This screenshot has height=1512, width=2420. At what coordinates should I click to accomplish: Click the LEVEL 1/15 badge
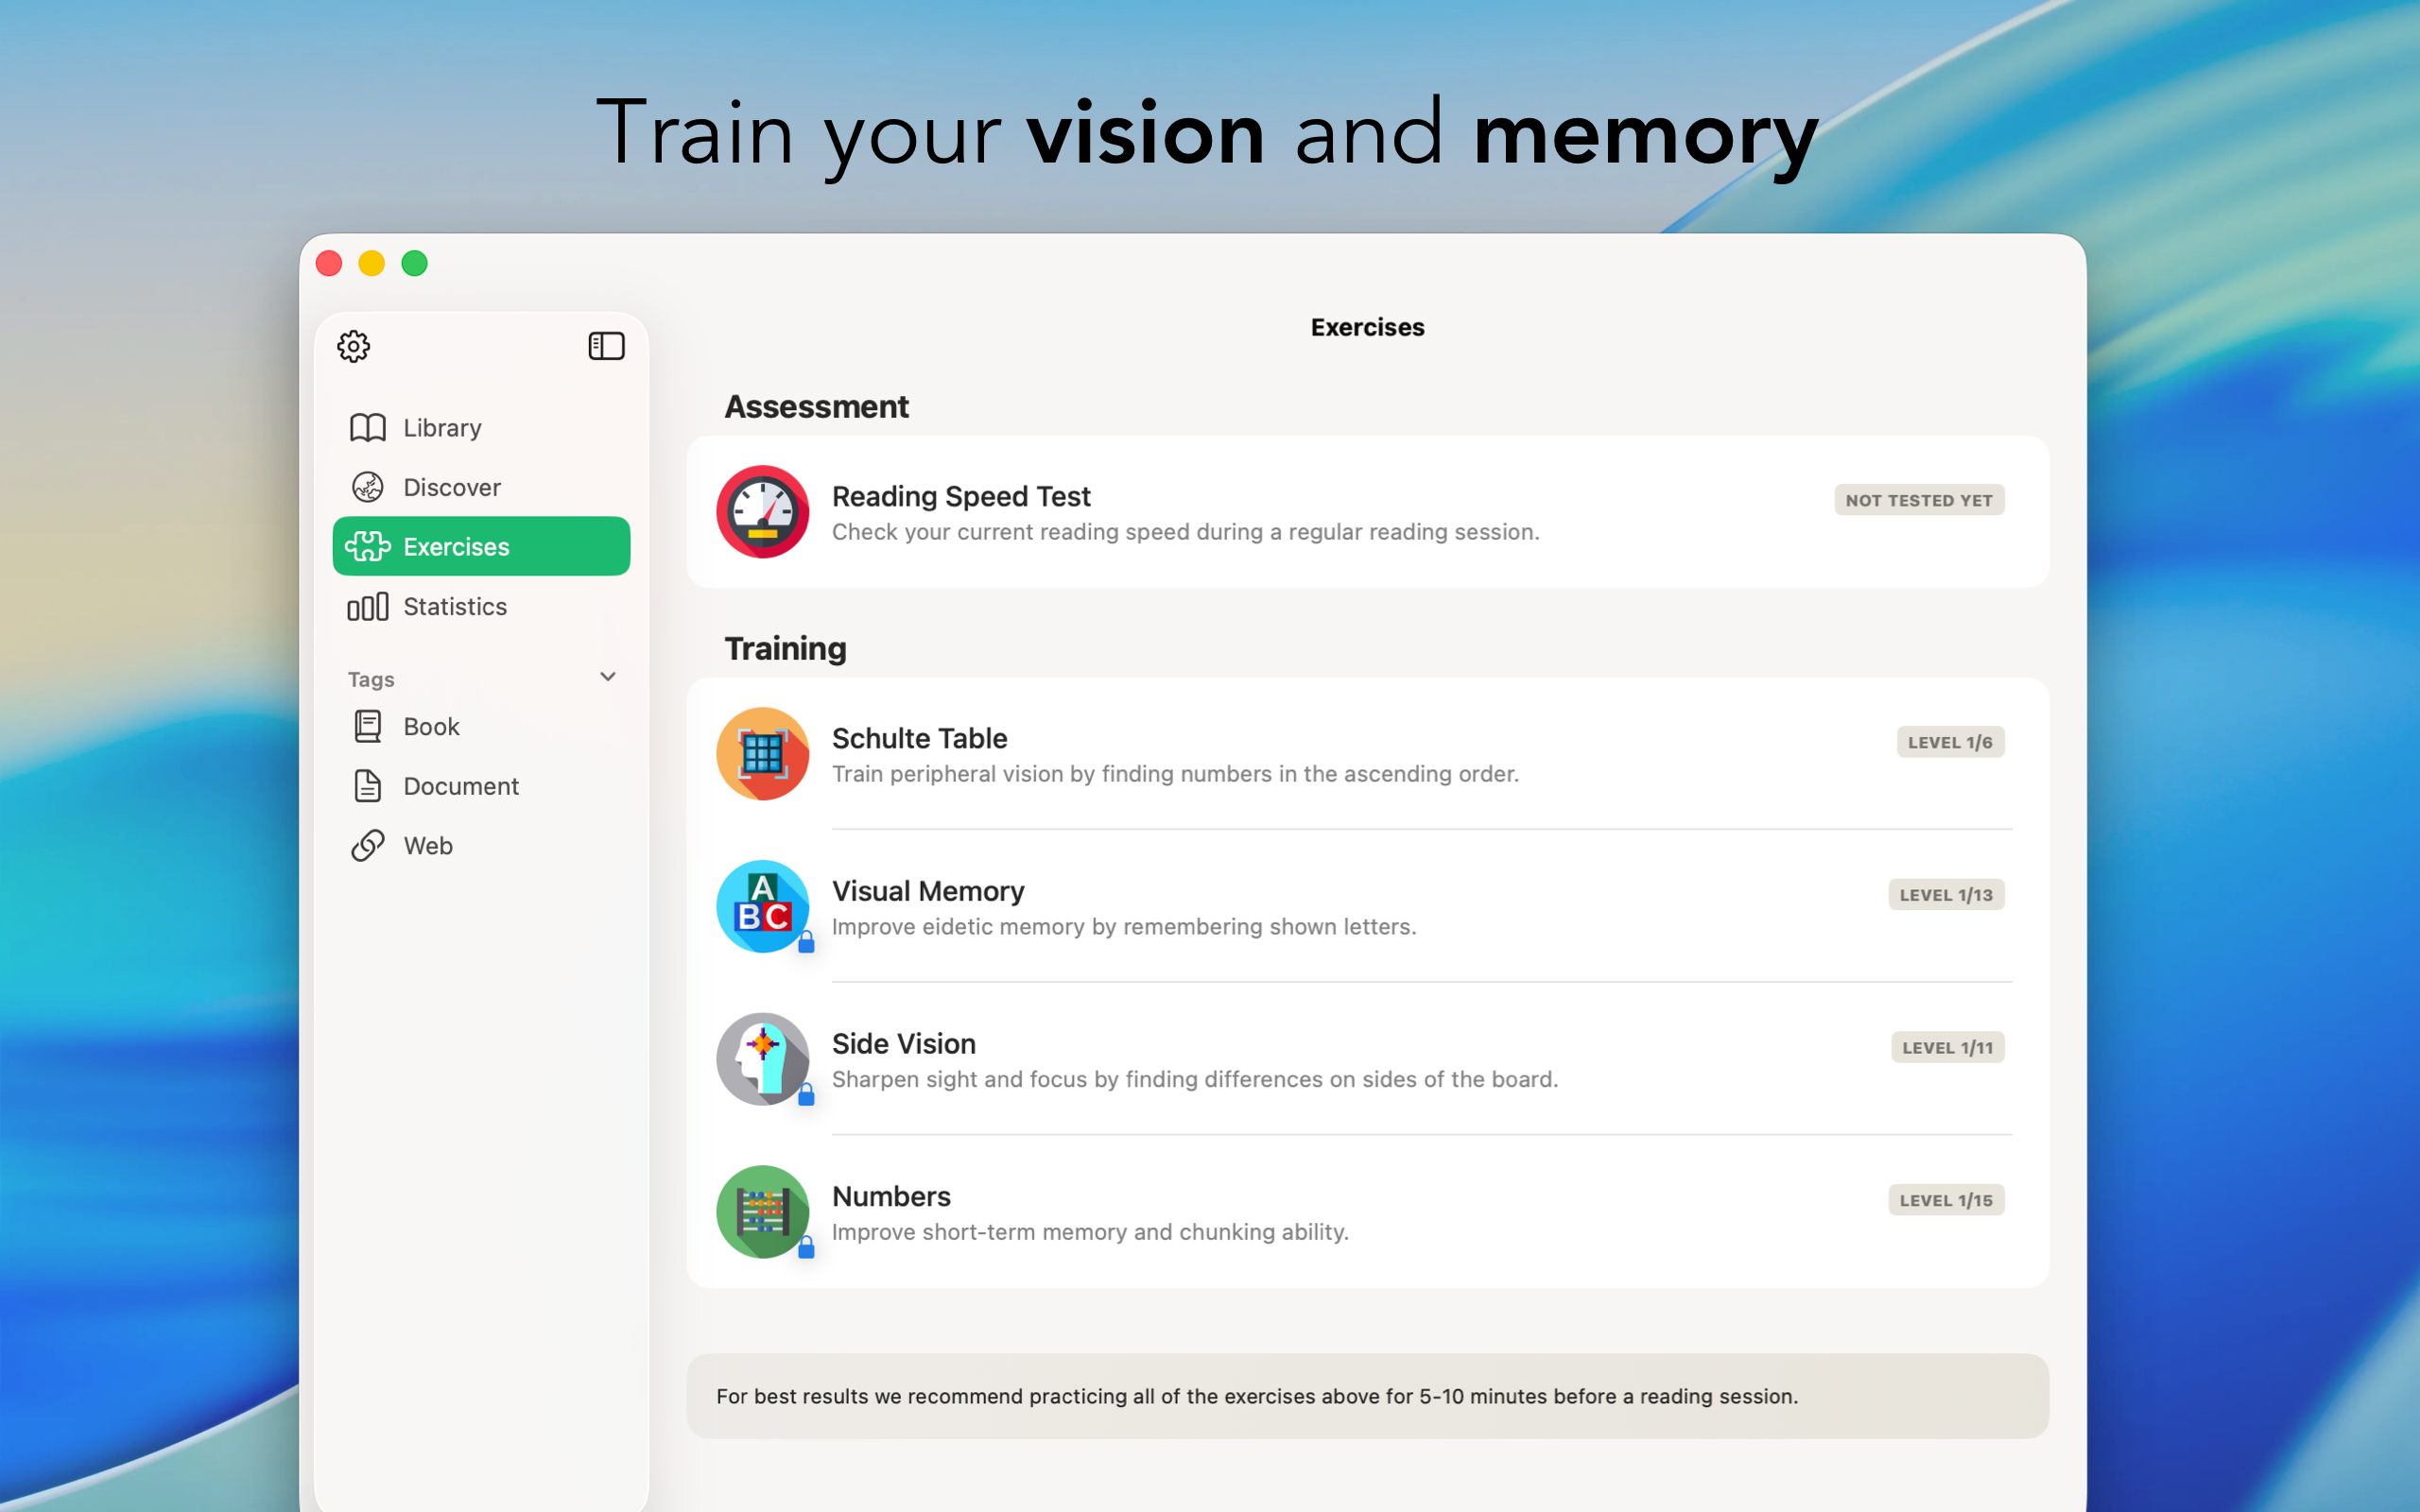1946,1200
